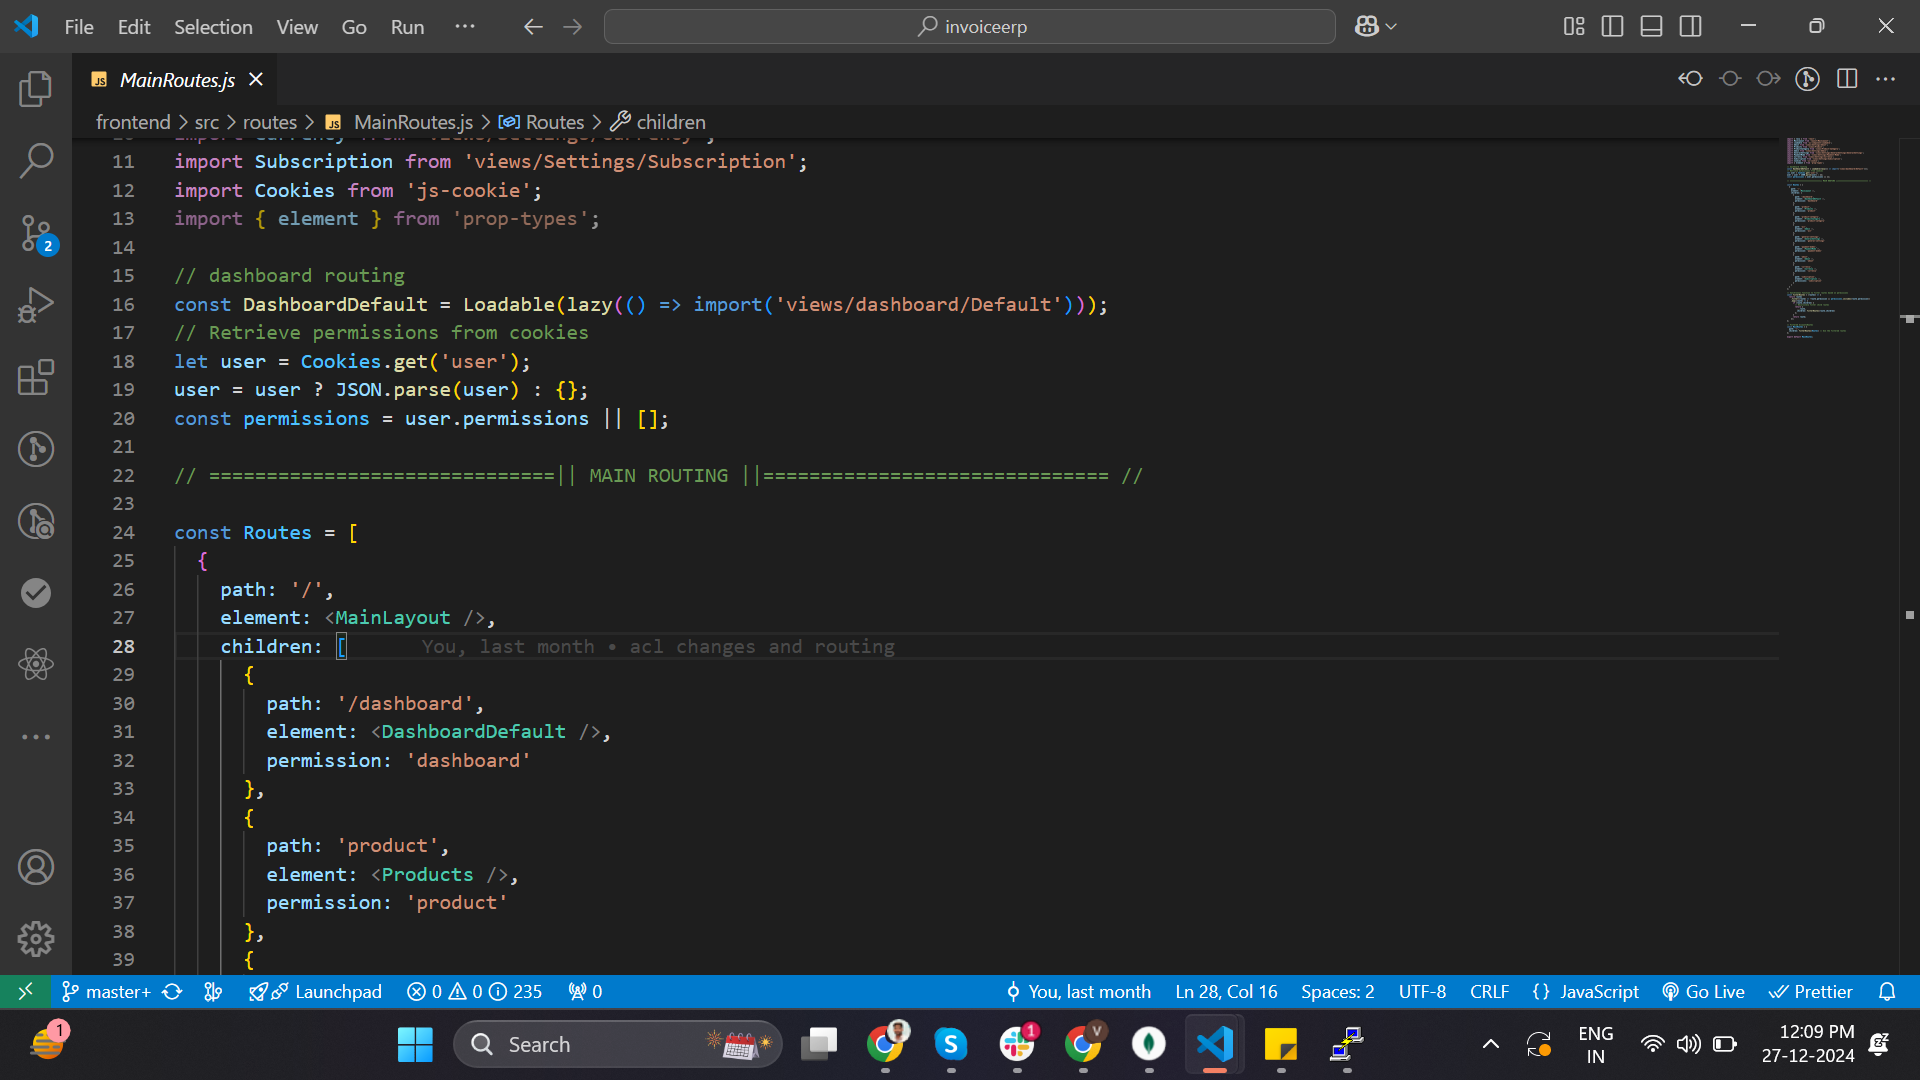Screen dimensions: 1920x1080
Task: Toggle the Secondary Side Bar layout button
Action: (x=1690, y=27)
